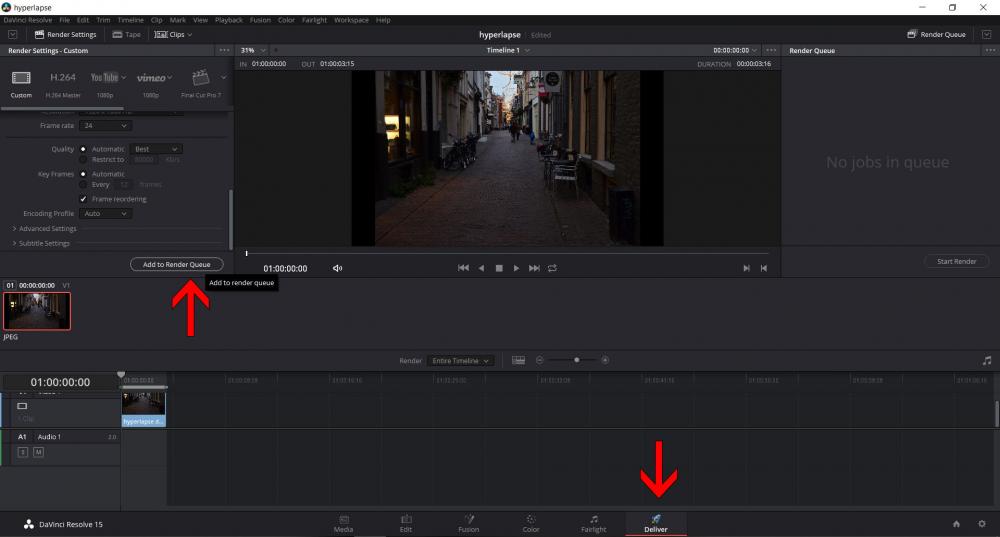Viewport: 1000px width, 537px height.
Task: Switch to the Media page tab
Action: click(343, 524)
